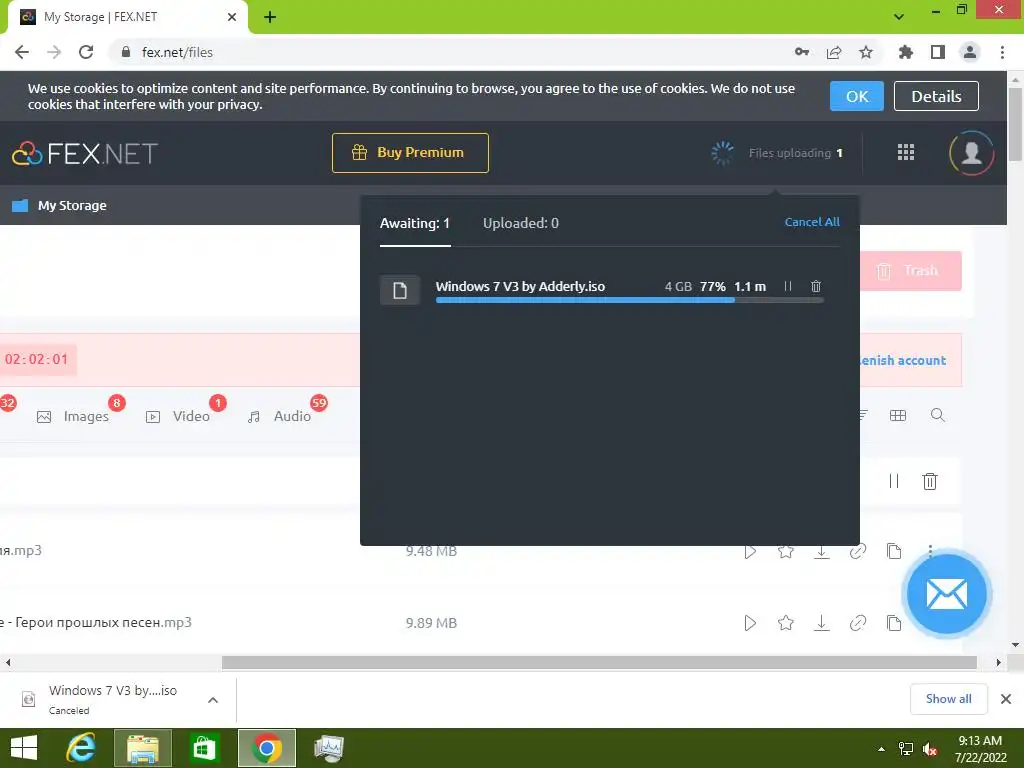
Task: Download the Герои прошлых песен.mp3 file
Action: click(822, 623)
